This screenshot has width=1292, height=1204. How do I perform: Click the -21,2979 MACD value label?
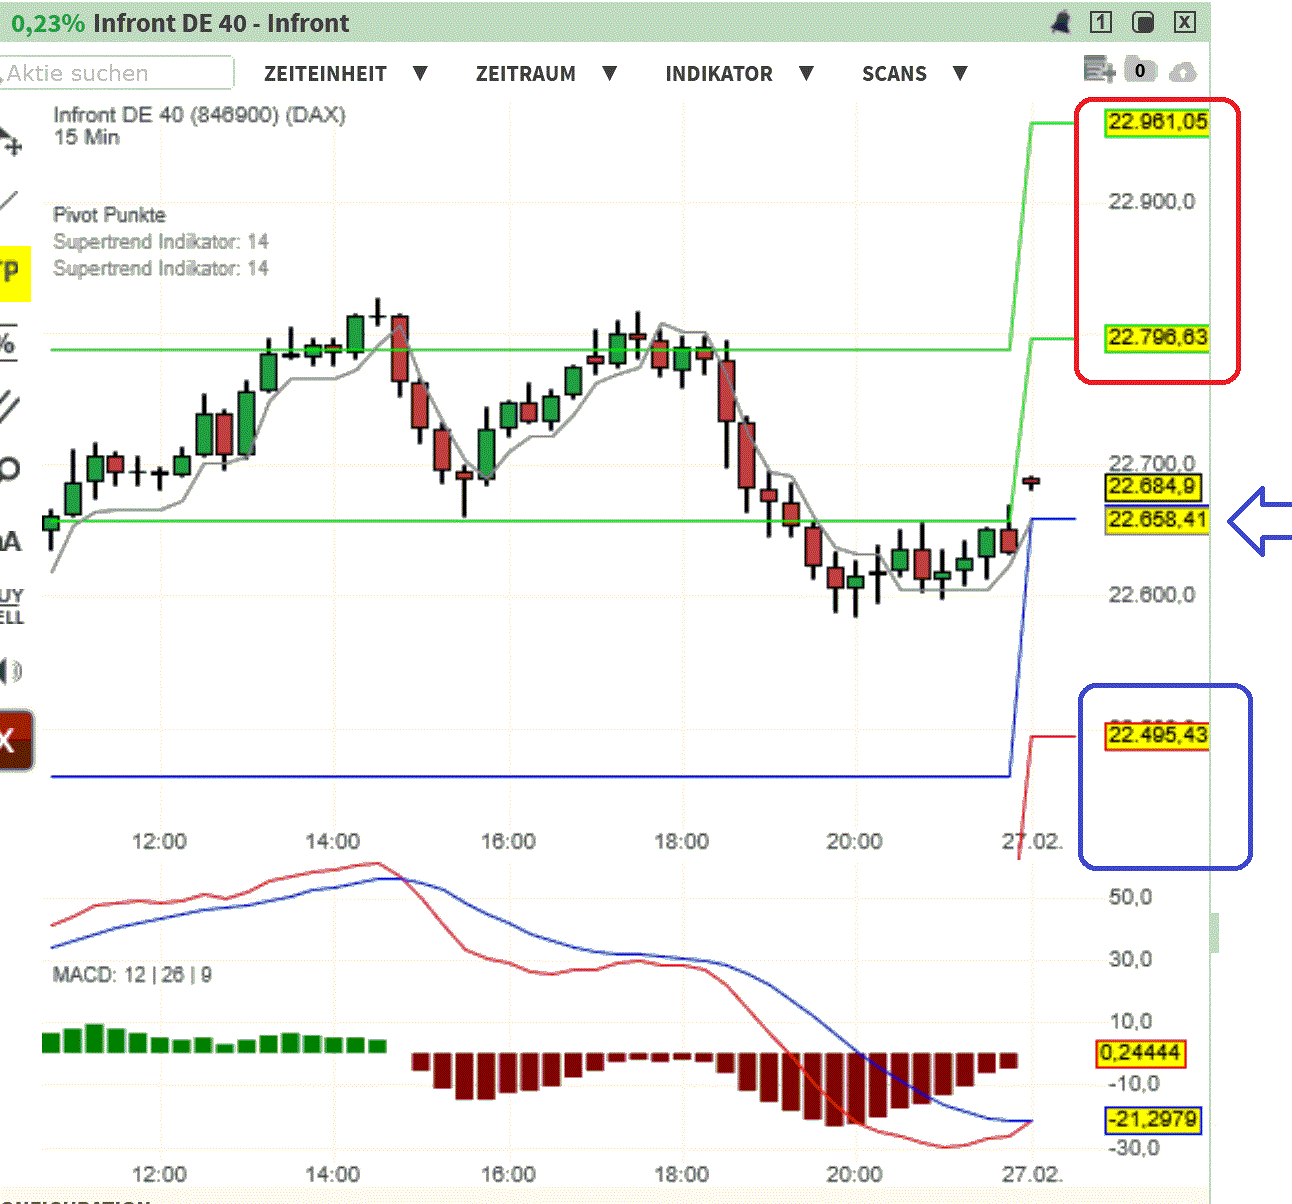[1152, 1120]
